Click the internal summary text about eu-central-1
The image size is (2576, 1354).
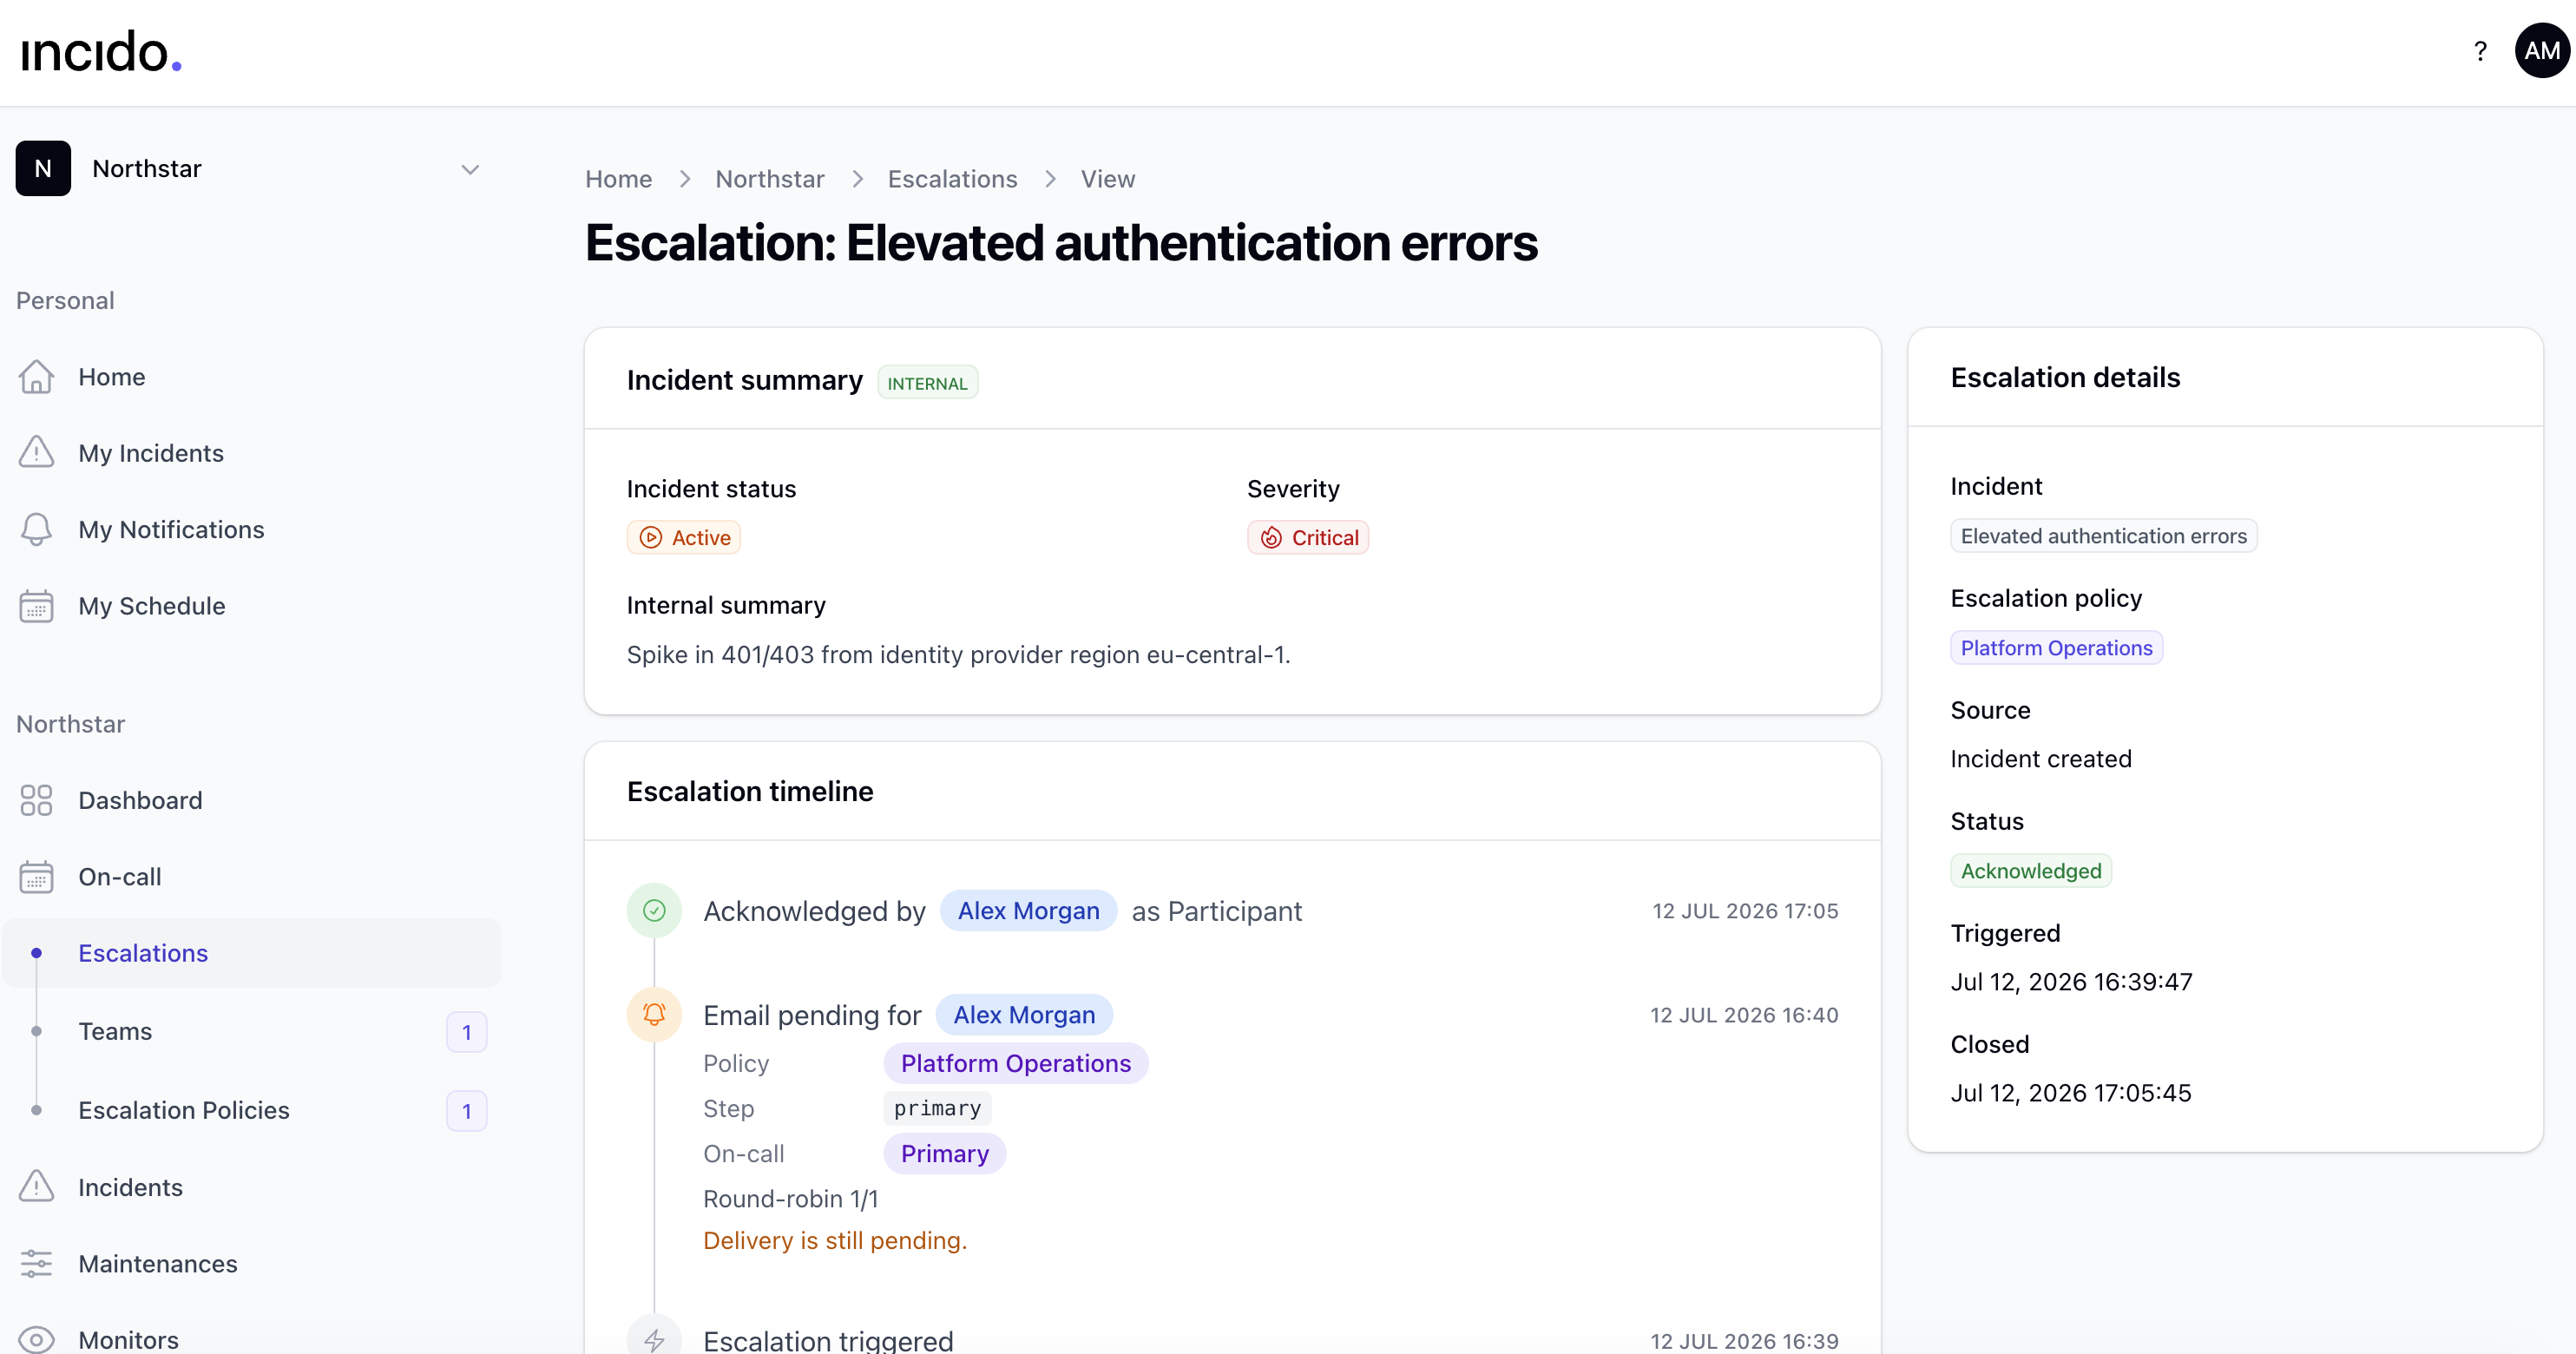[x=958, y=654]
